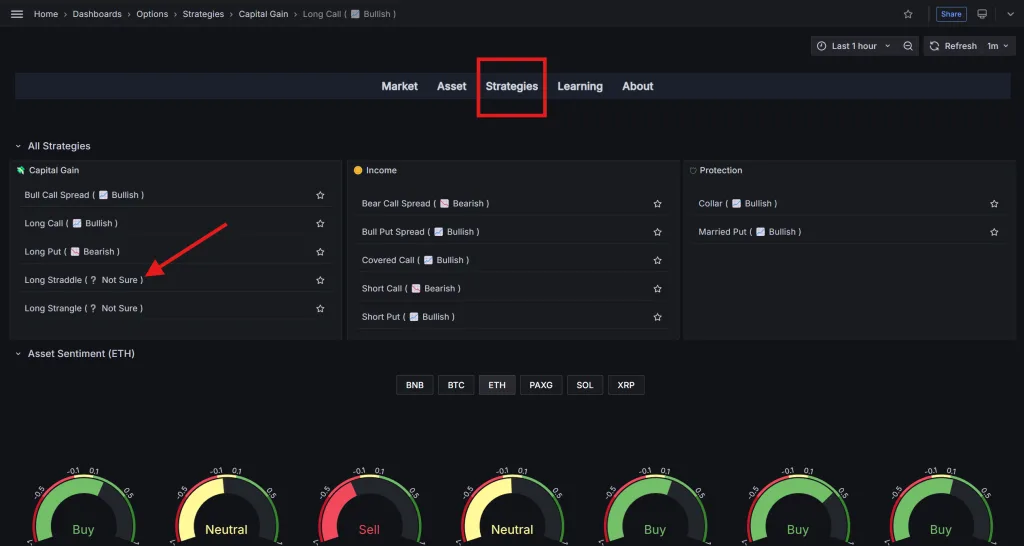Screen dimensions: 1024x546
Task: Favorite the Married Put strategy
Action: tap(994, 232)
